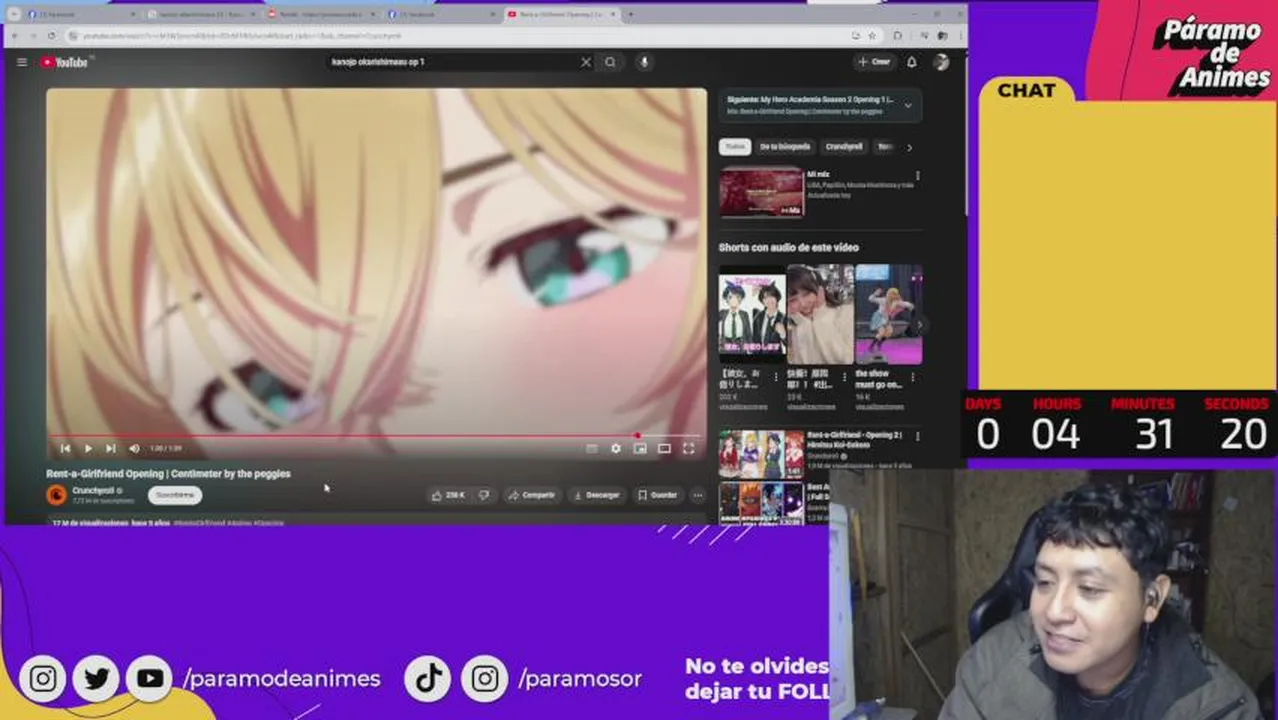Reload the browser page
The height and width of the screenshot is (720, 1278).
pos(52,35)
